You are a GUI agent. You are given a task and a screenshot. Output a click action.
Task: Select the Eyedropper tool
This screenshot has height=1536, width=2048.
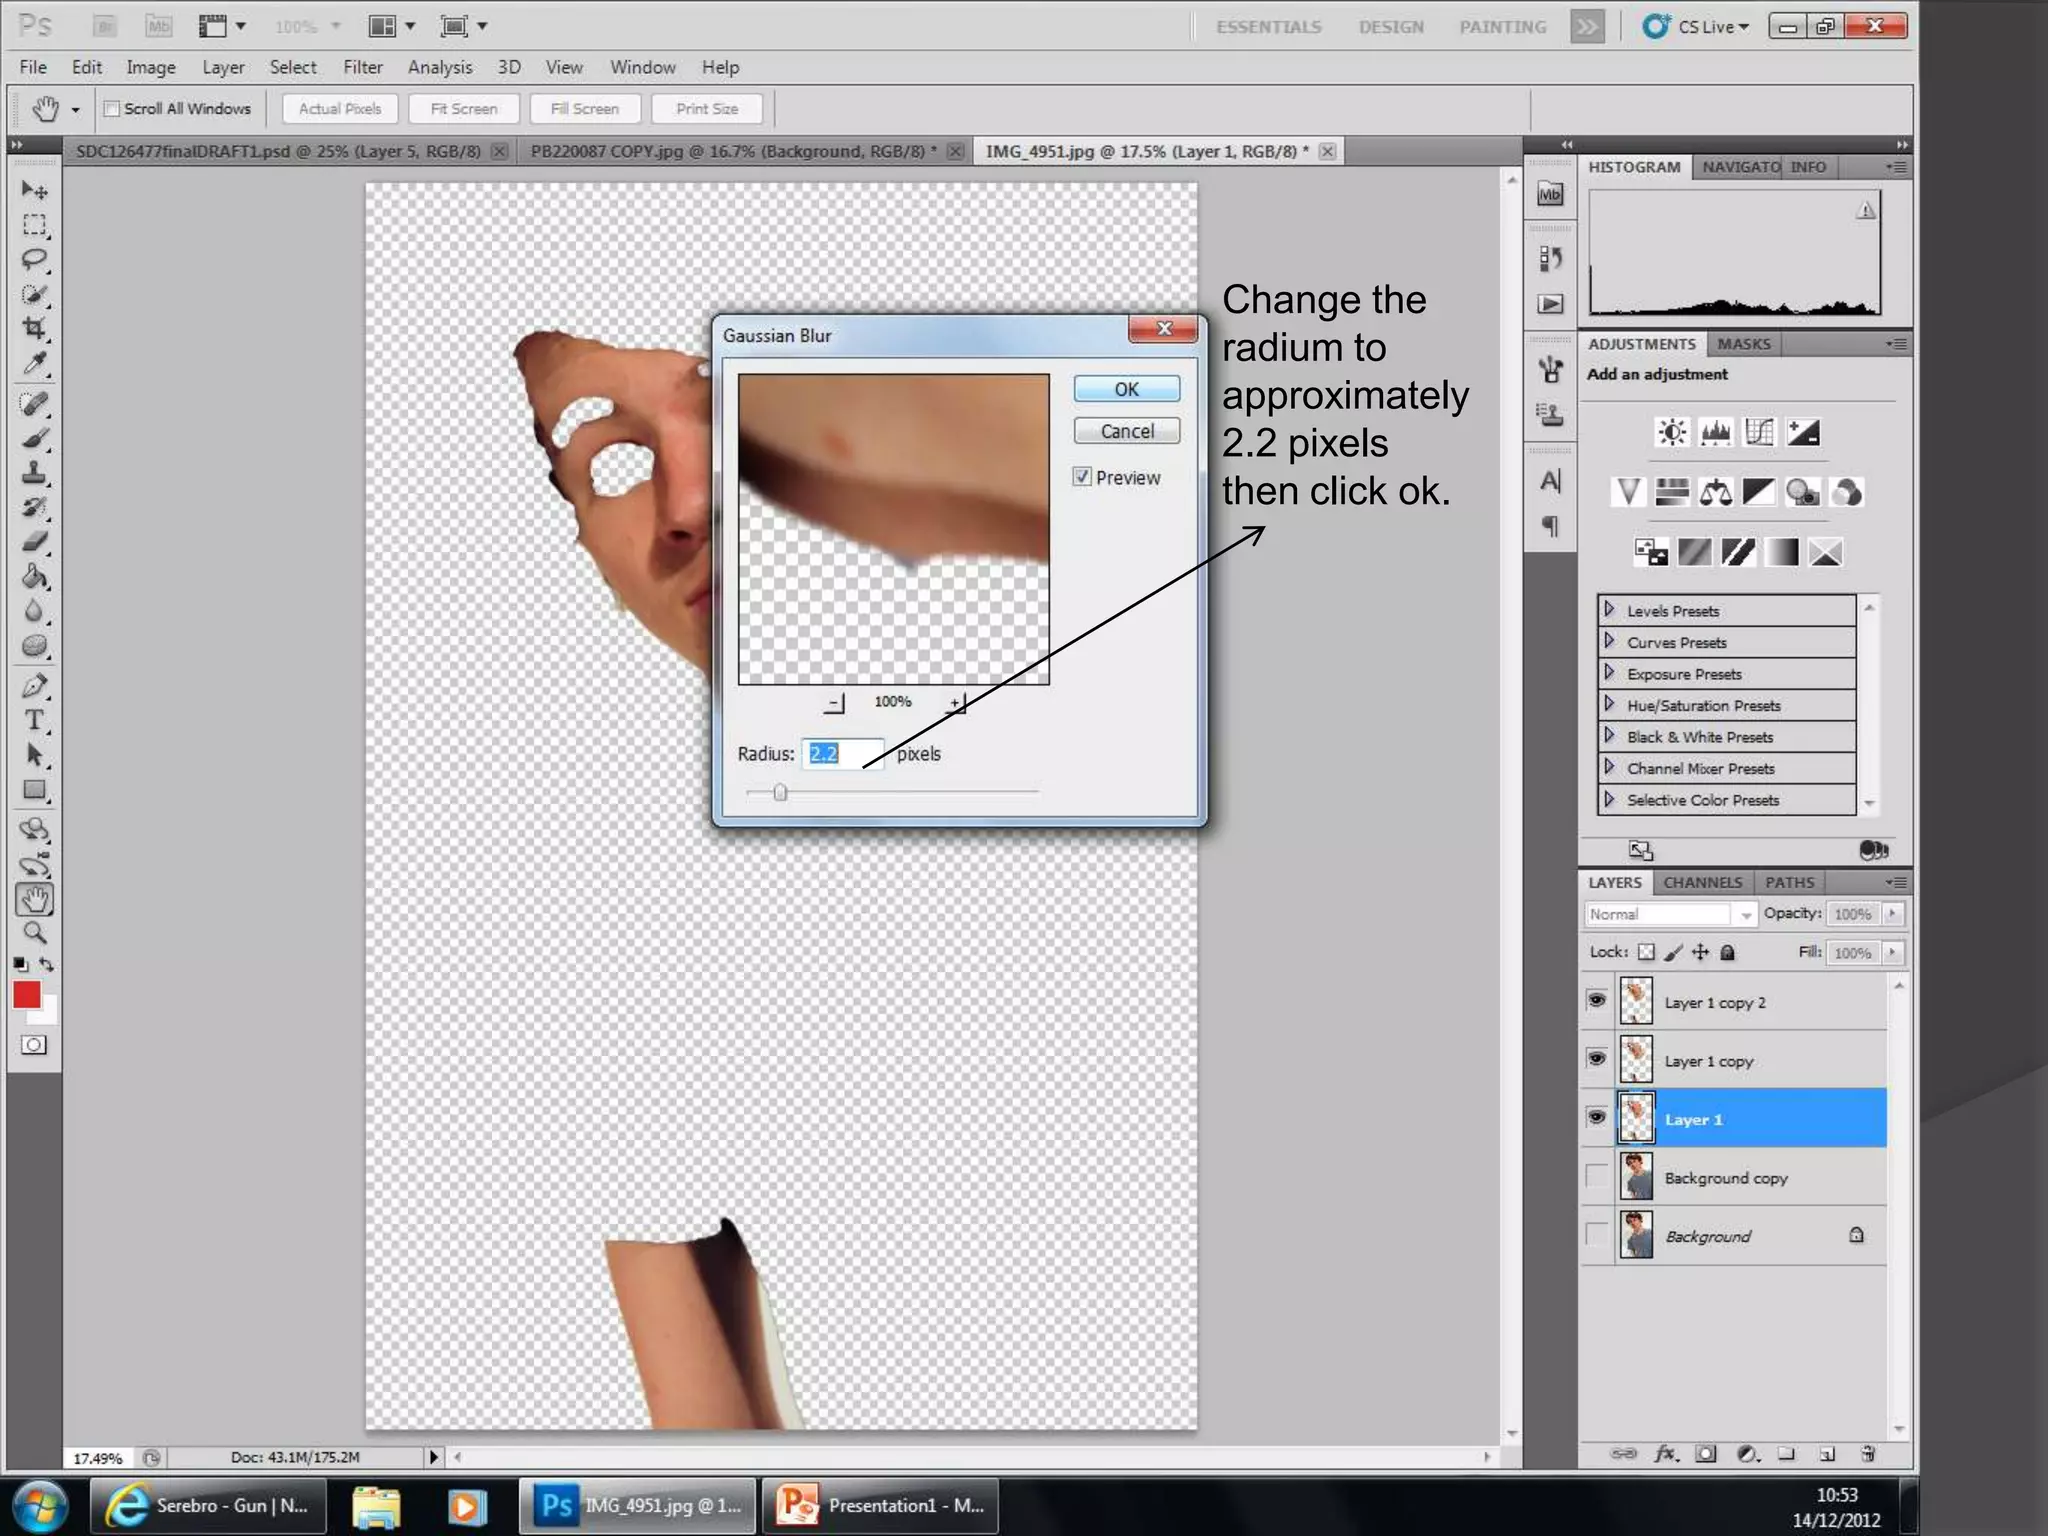pos(34,364)
